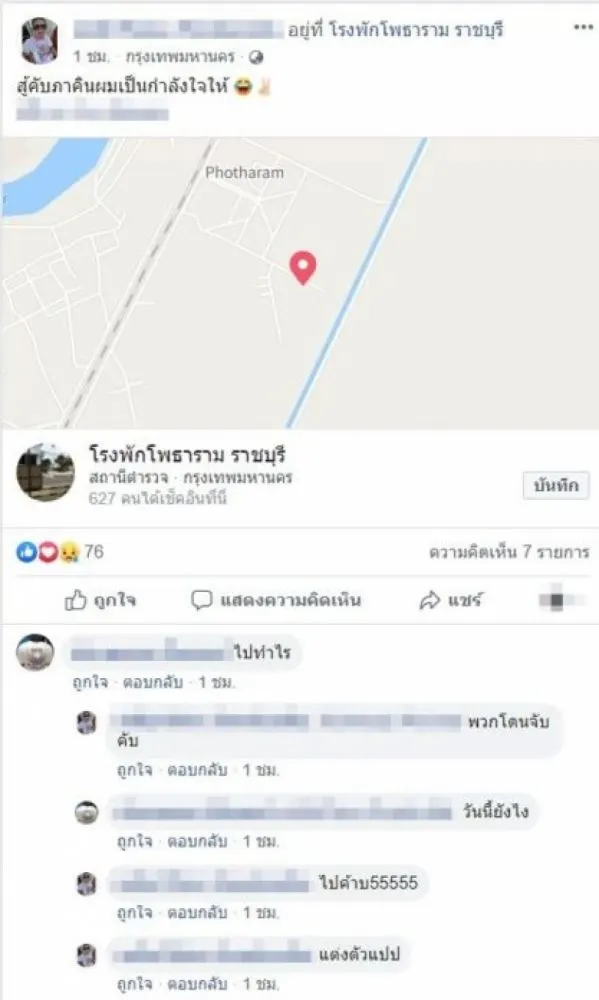This screenshot has height=1000, width=599.
Task: Click ถูกใจ under the ไปทำไร comment
Action: coord(90,682)
